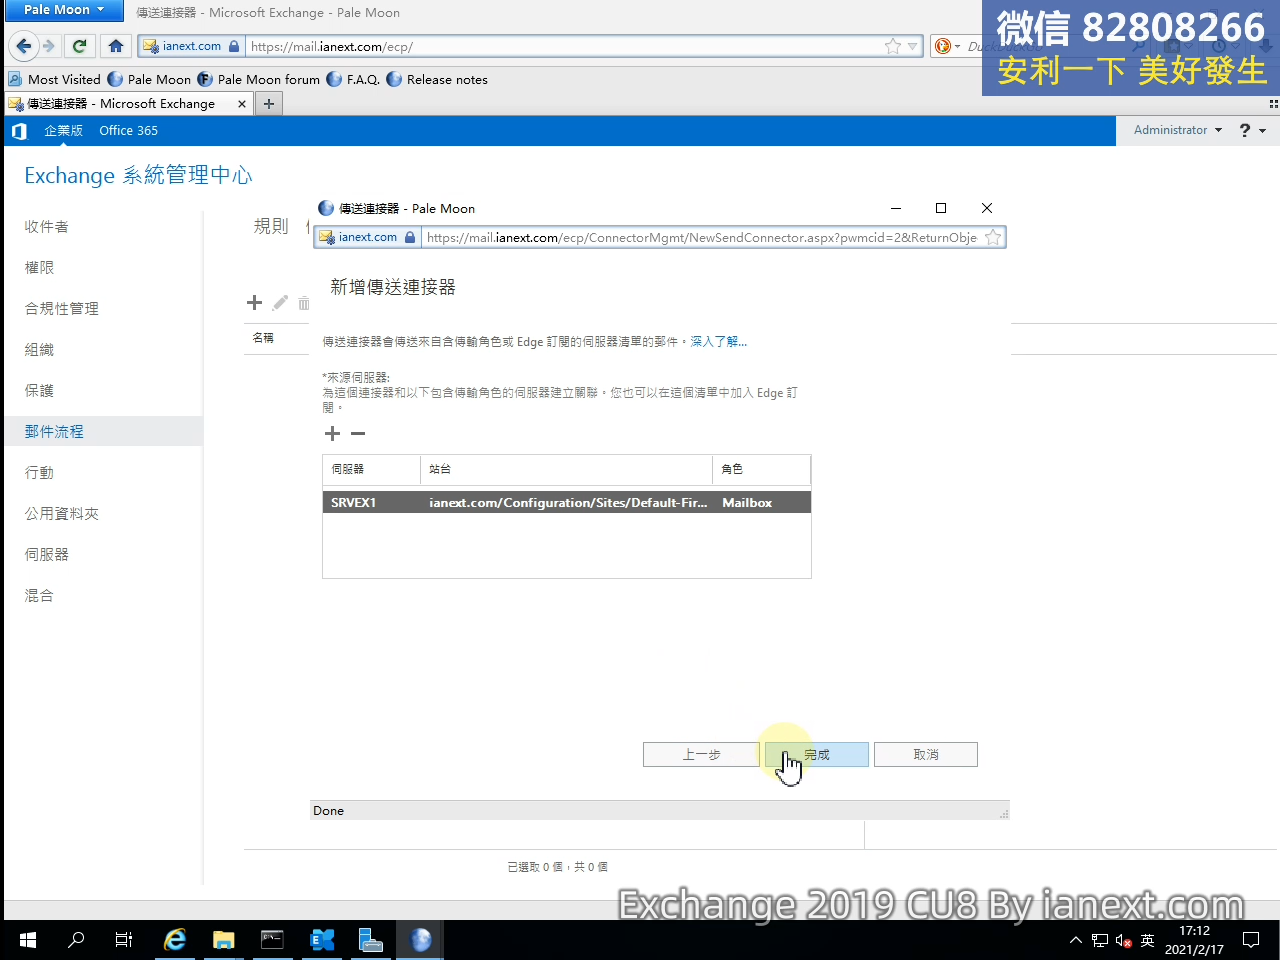Sort by 伺服器 column header

[371, 469]
